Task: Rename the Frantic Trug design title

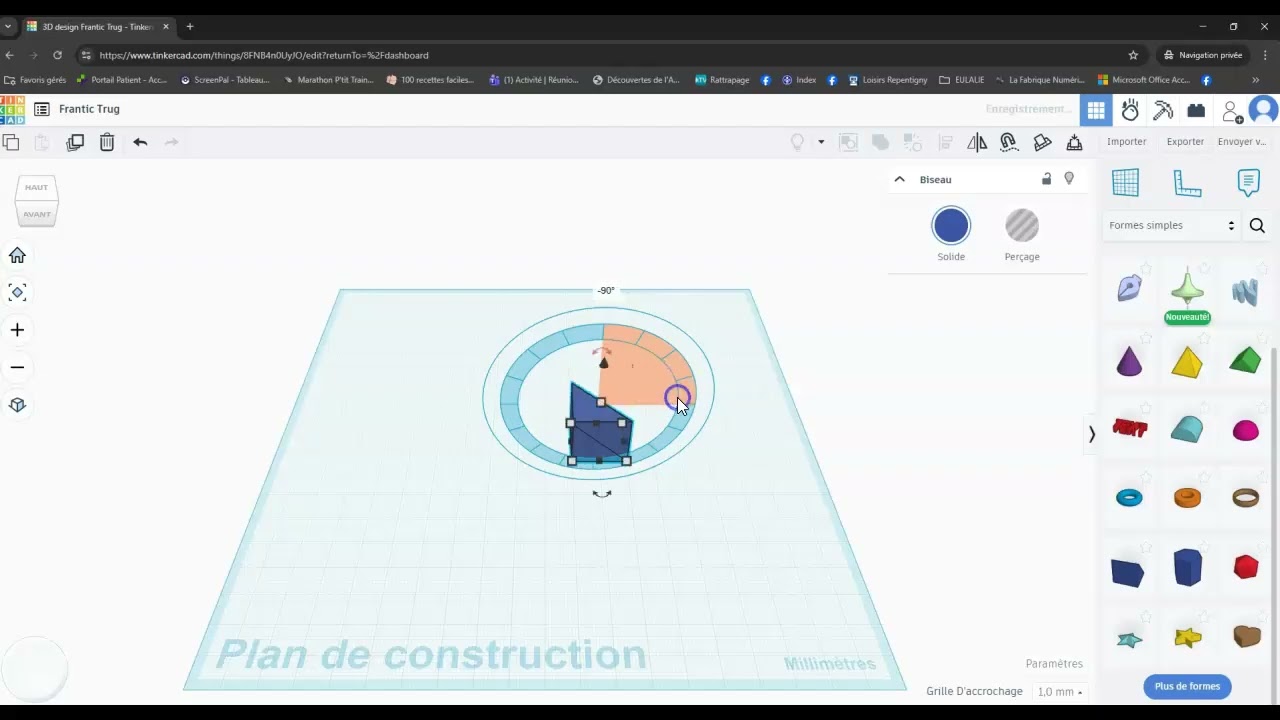Action: tap(89, 109)
